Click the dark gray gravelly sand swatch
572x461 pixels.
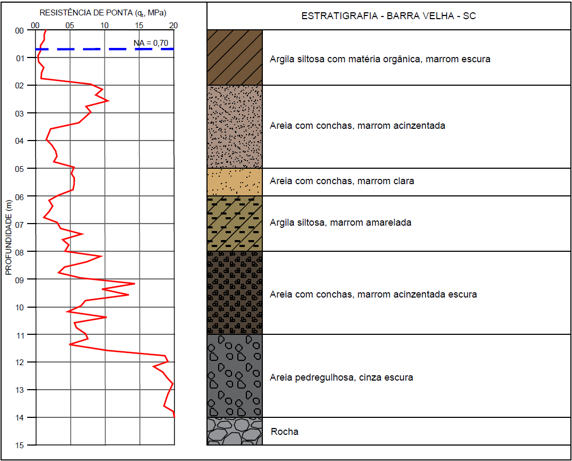235,376
